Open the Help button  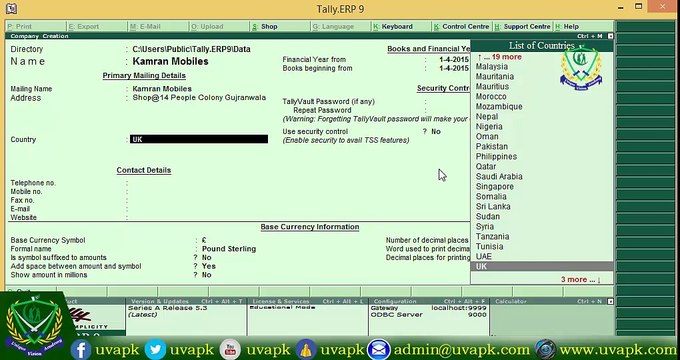pos(584,26)
